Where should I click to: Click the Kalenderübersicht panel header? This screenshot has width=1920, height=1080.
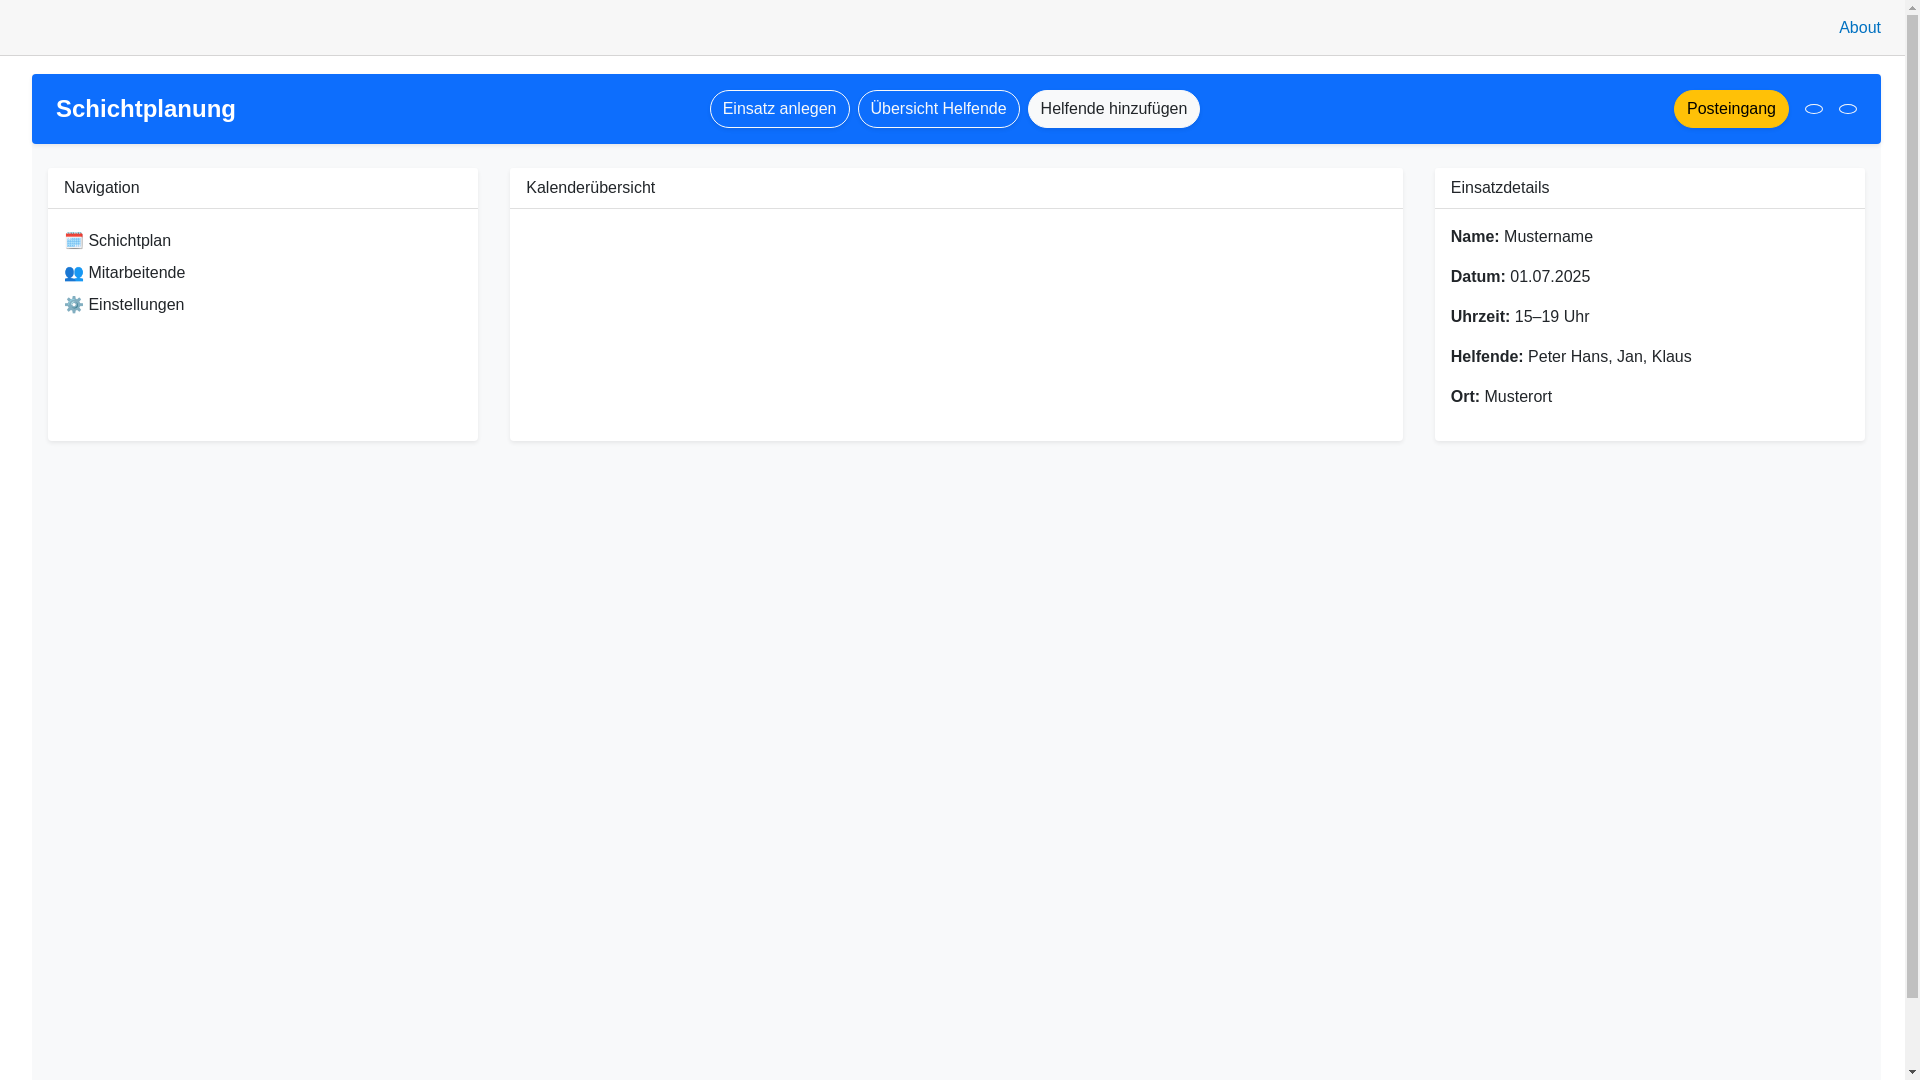point(956,188)
